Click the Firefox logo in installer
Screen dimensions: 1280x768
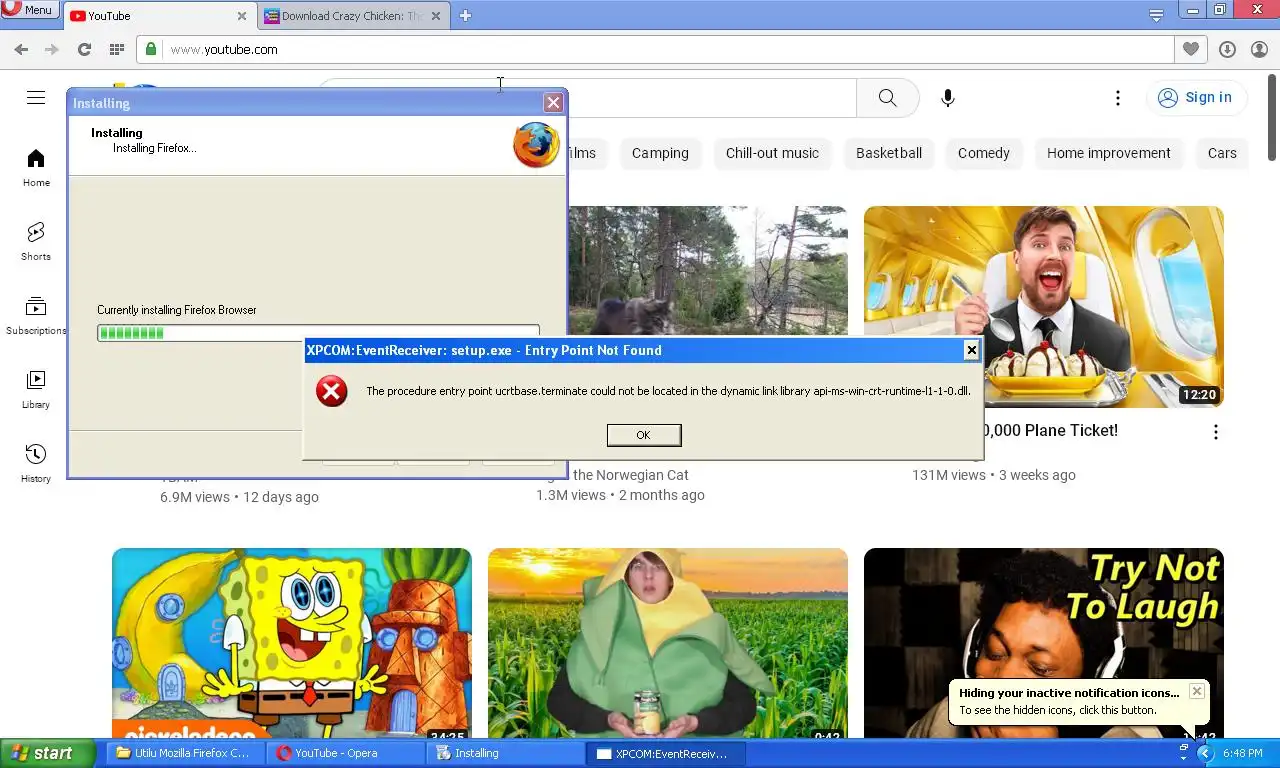(x=536, y=145)
